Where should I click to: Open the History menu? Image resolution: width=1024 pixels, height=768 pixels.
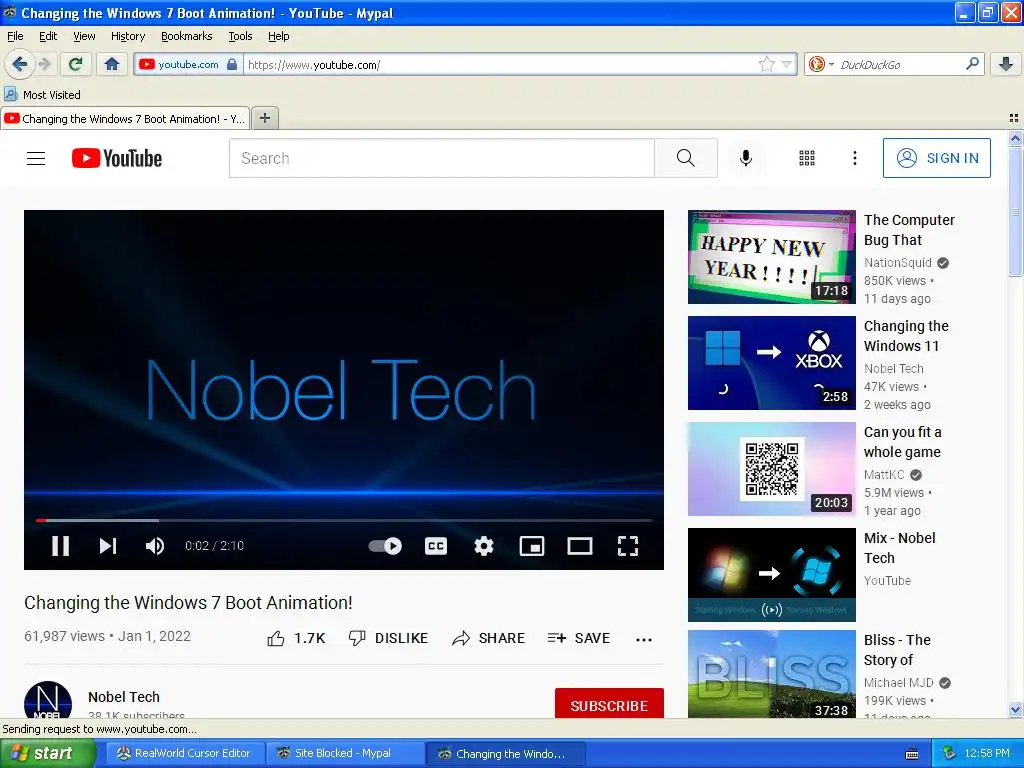128,37
